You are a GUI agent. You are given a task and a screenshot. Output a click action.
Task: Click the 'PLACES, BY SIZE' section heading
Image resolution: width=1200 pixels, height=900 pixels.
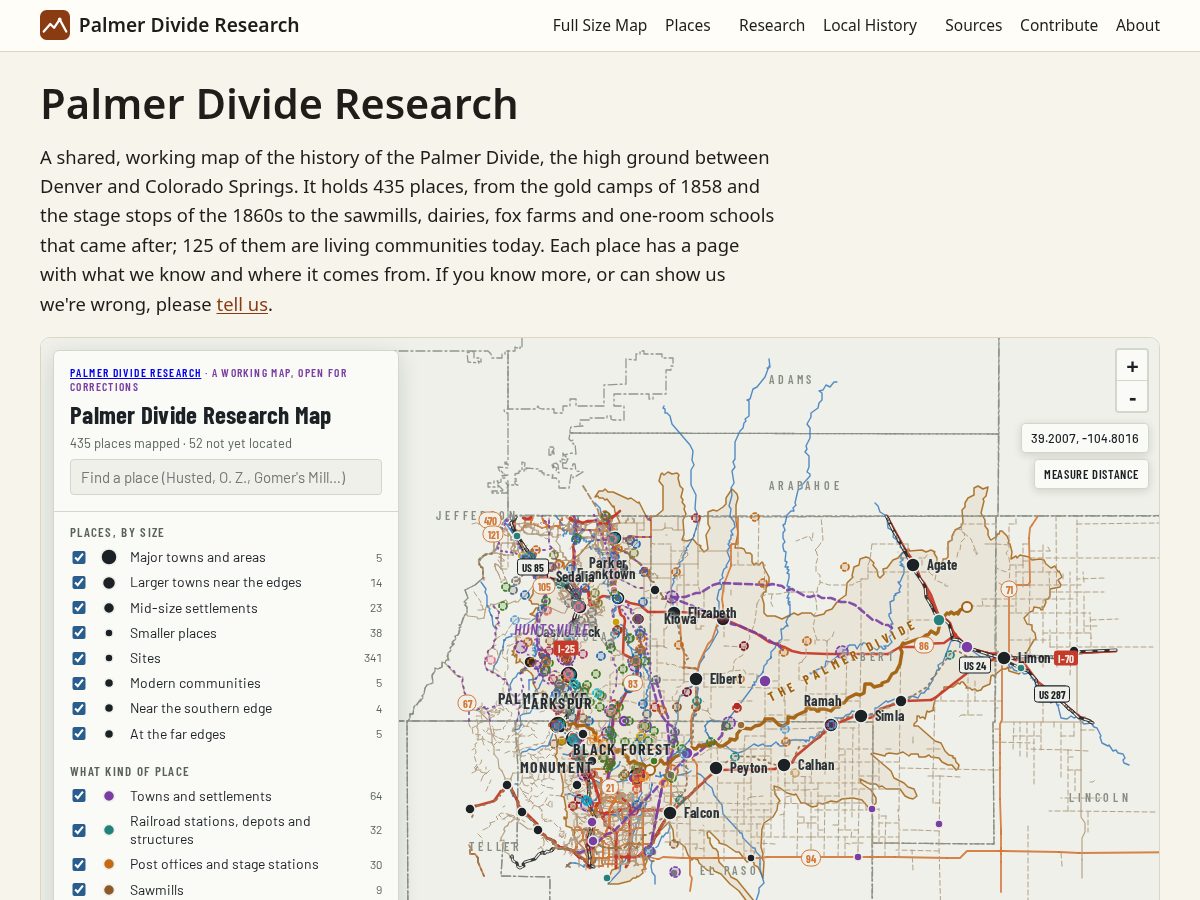pyautogui.click(x=117, y=533)
